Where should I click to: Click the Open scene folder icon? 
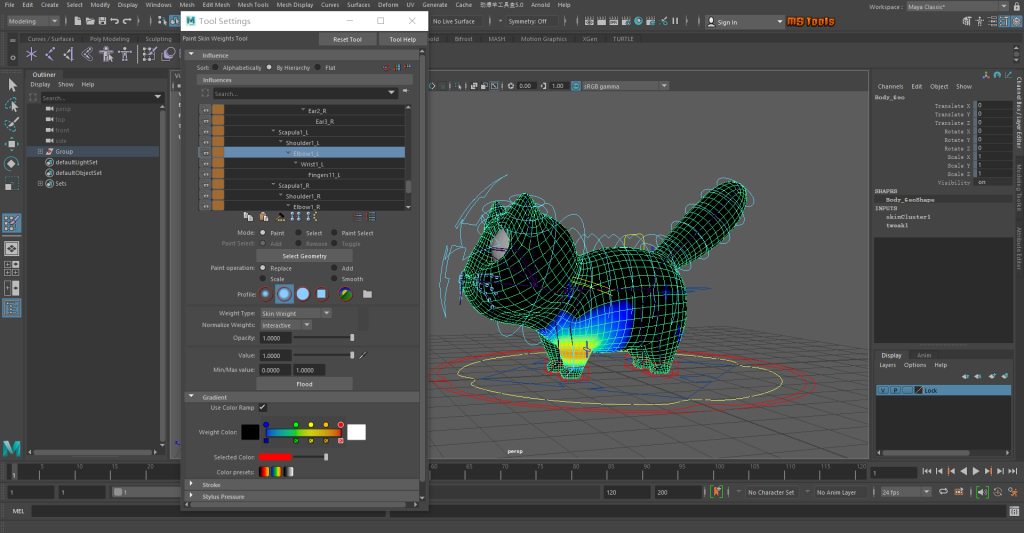pos(89,21)
